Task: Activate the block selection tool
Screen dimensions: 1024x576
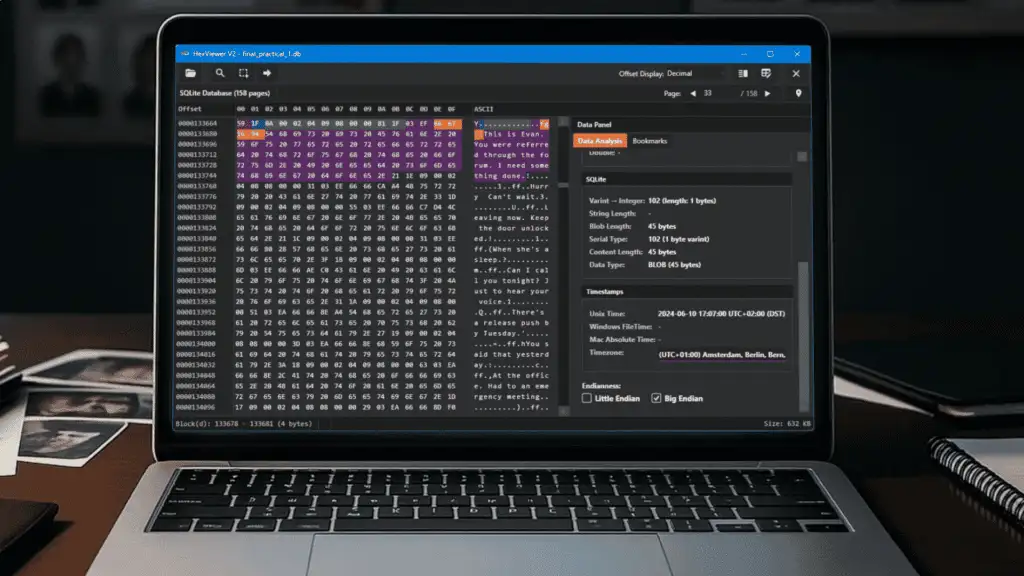Action: click(x=244, y=73)
